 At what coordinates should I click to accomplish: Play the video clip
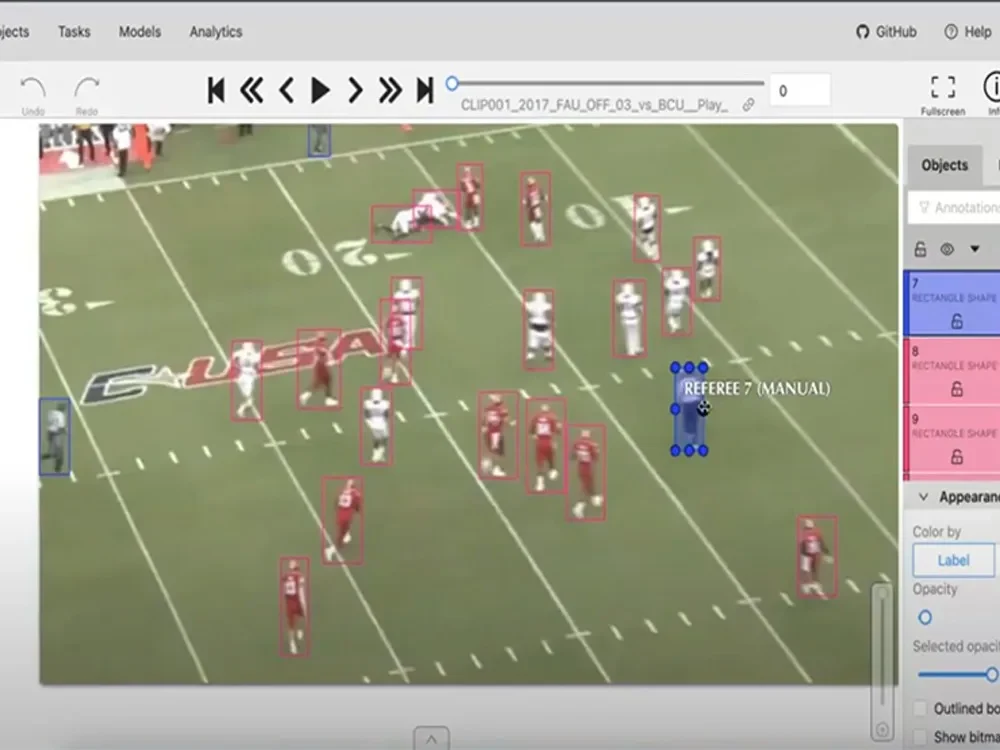point(320,90)
